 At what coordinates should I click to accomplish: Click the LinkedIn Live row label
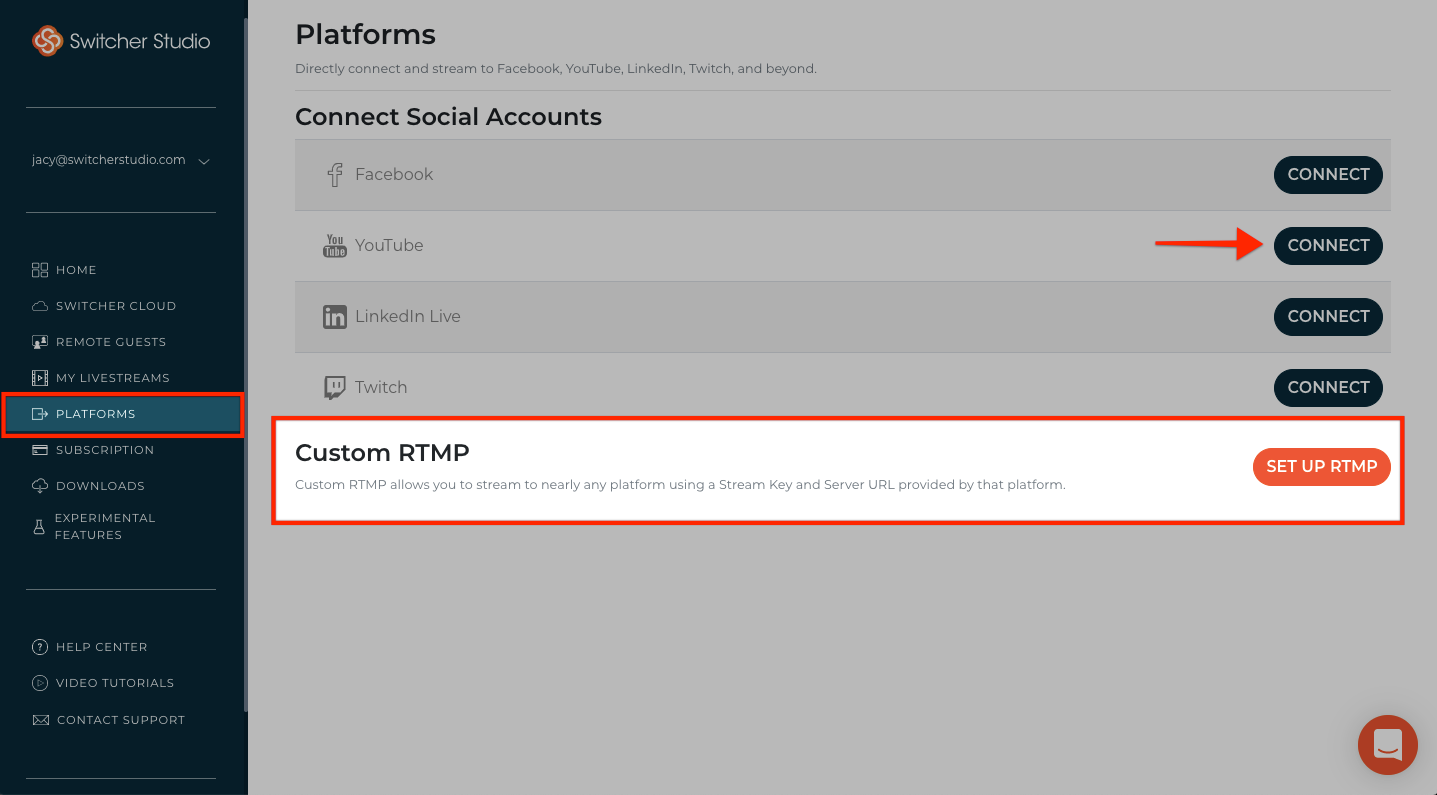point(408,317)
